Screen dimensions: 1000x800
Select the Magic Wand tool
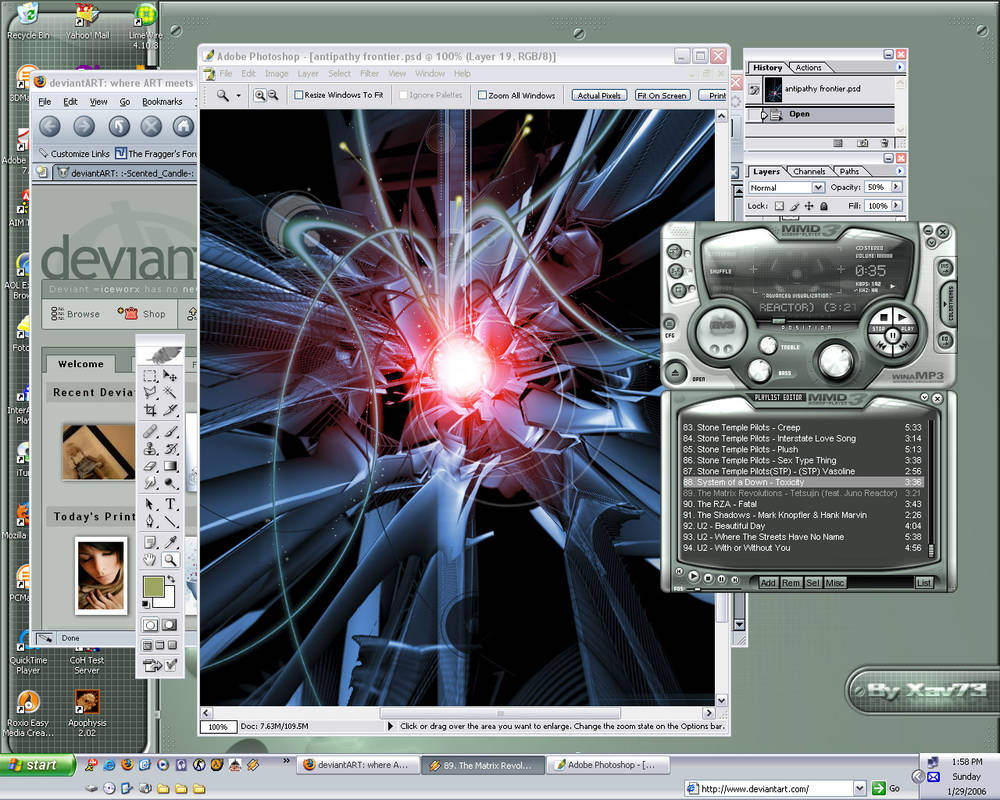point(170,392)
